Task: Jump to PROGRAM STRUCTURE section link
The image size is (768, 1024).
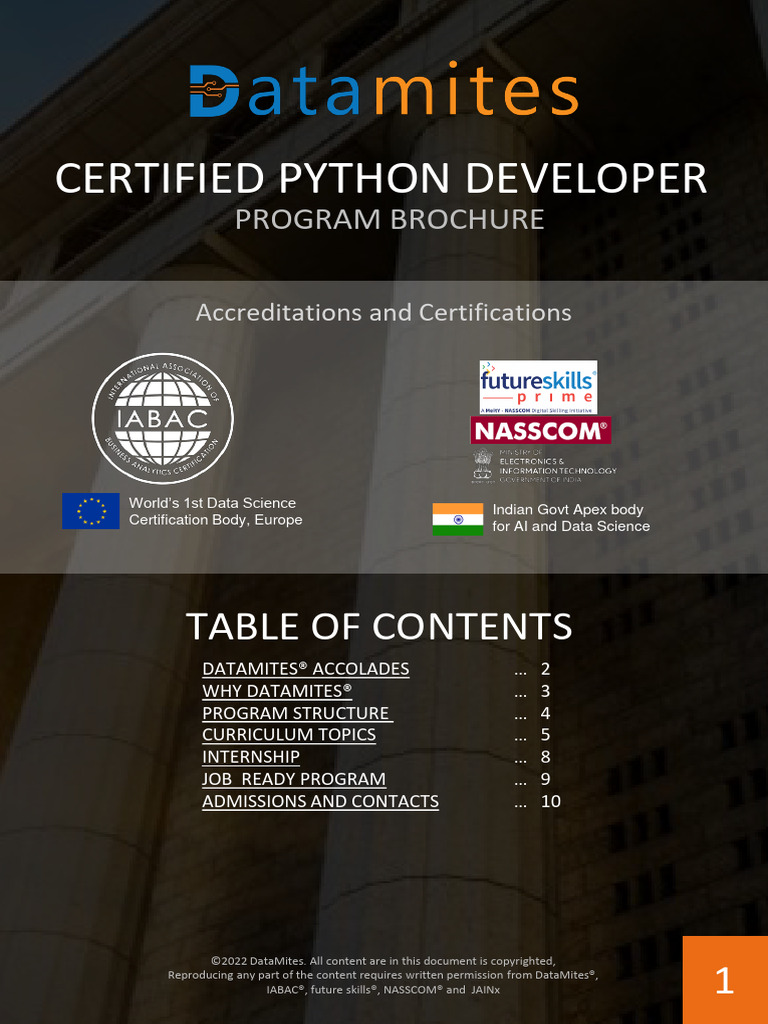Action: pyautogui.click(x=298, y=713)
